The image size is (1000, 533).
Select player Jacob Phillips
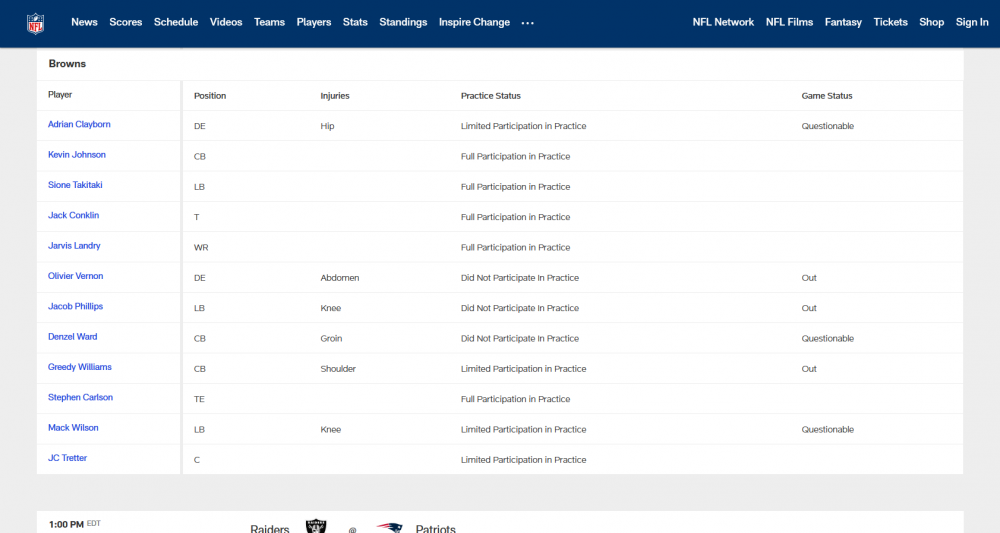click(x=75, y=306)
